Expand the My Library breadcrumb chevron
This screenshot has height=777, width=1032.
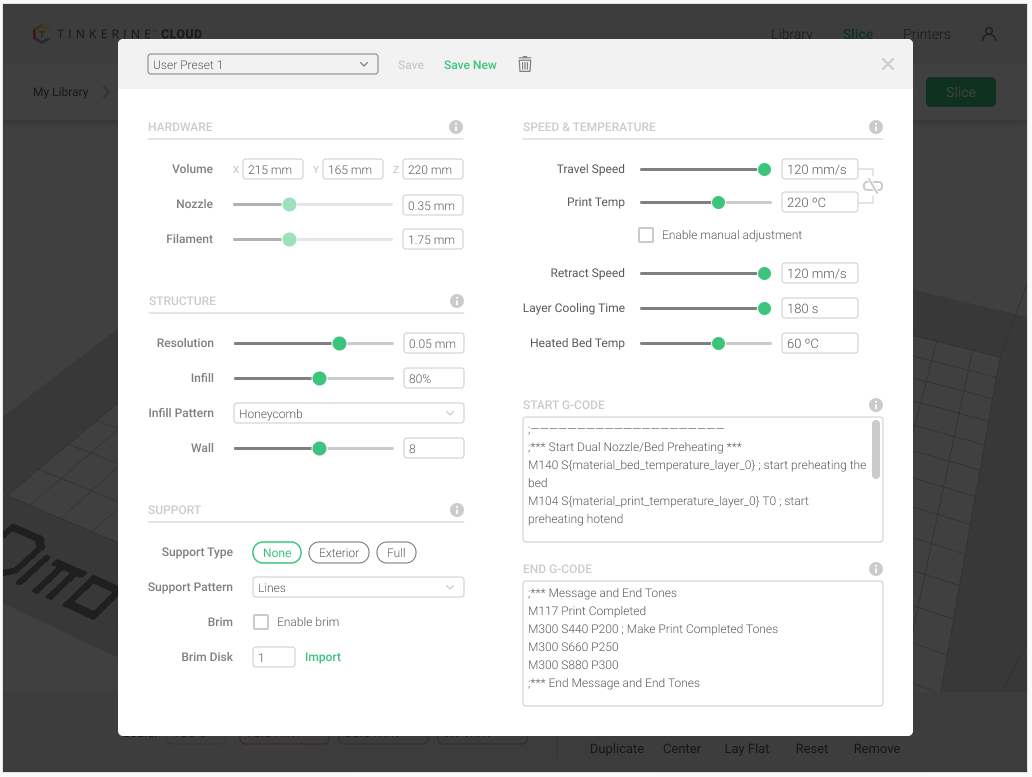pos(106,92)
